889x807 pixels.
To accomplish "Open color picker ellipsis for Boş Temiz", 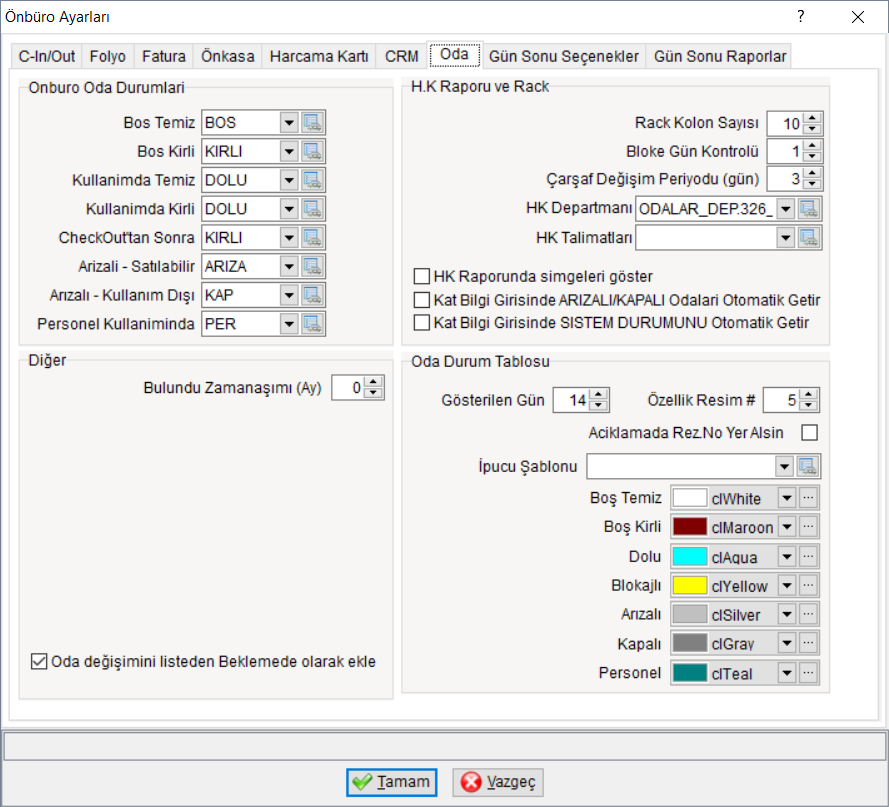I will coord(808,498).
